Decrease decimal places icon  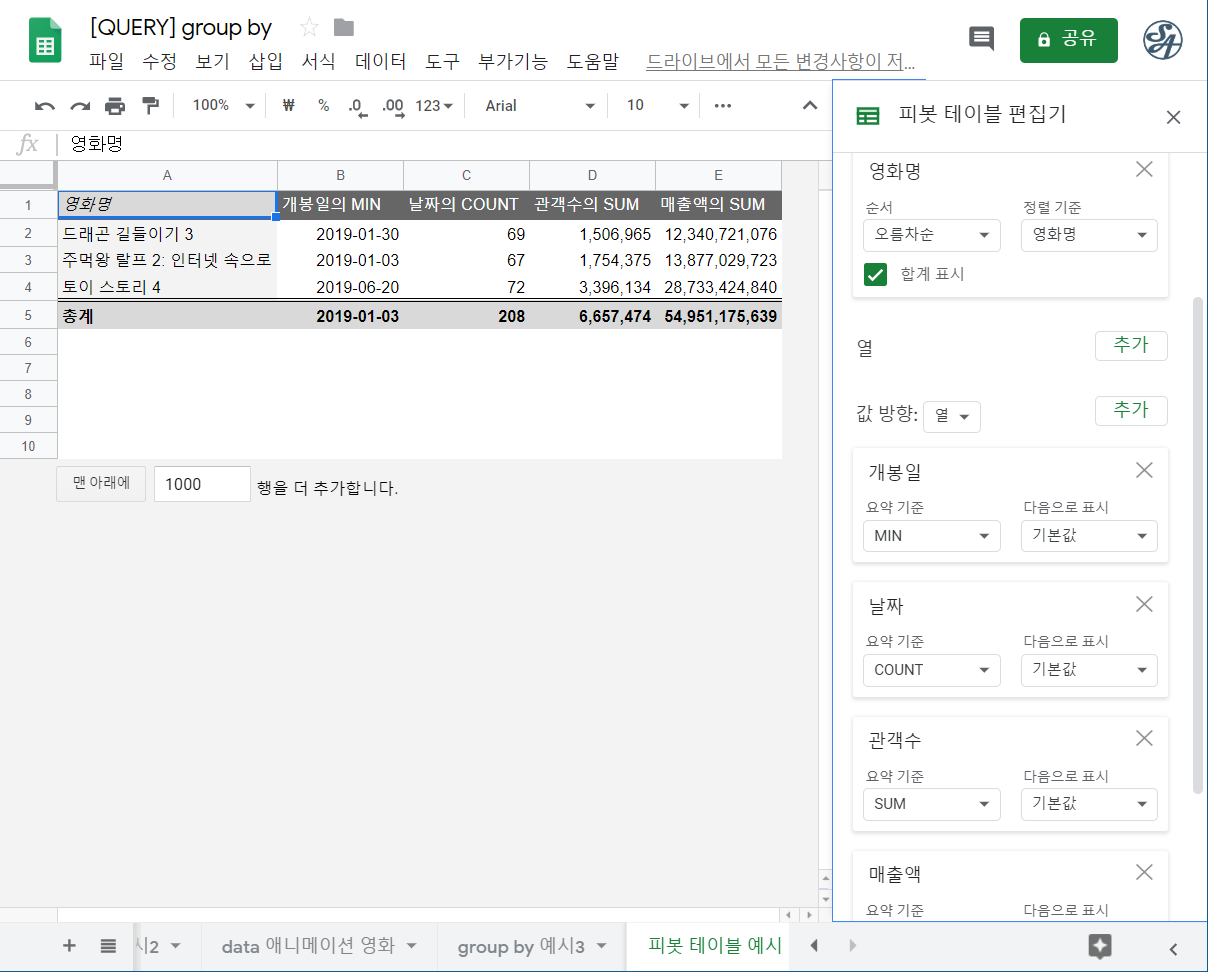[356, 105]
